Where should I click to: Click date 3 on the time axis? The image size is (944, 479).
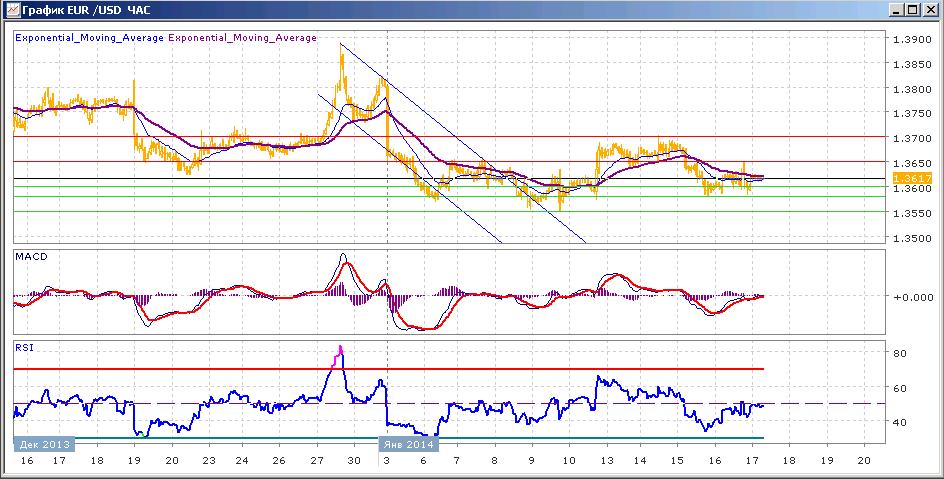[385, 461]
